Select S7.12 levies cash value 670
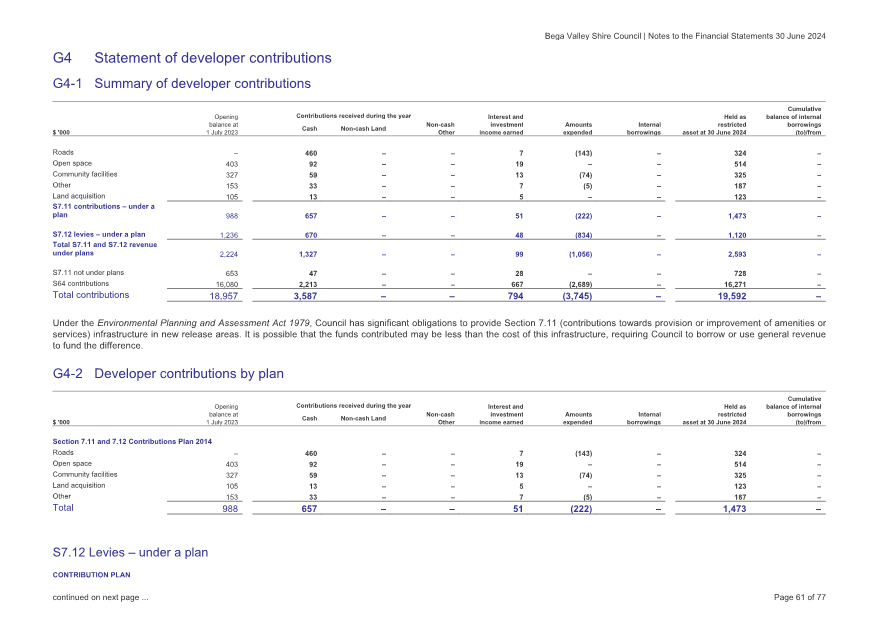Viewport: 877px width, 622px height. pyautogui.click(x=311, y=235)
